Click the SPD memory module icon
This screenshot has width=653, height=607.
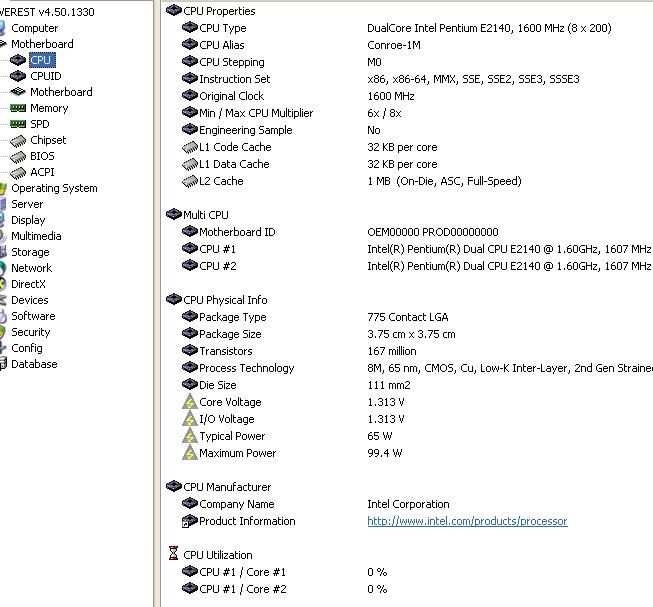pyautogui.click(x=17, y=124)
